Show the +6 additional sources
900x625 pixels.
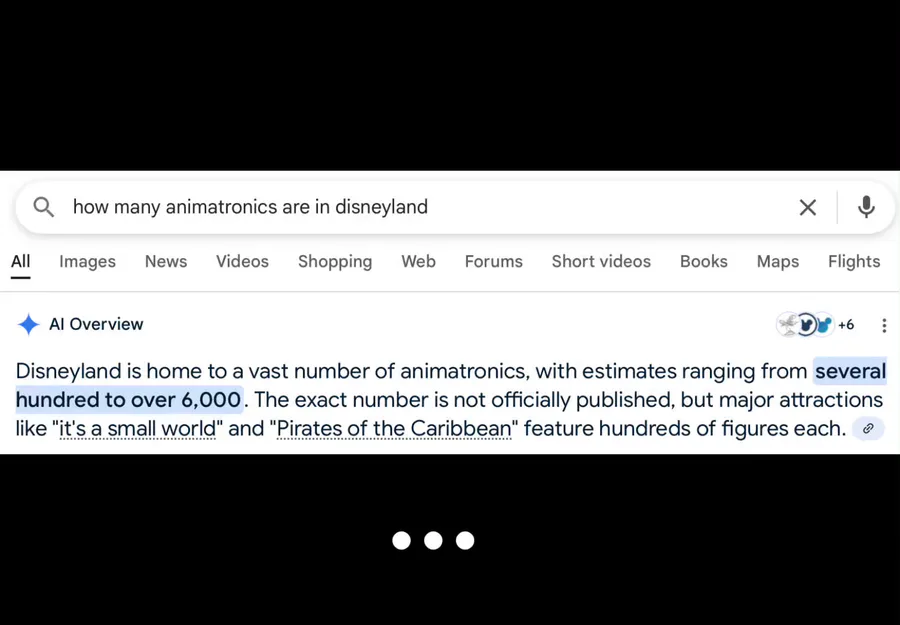[x=846, y=325]
